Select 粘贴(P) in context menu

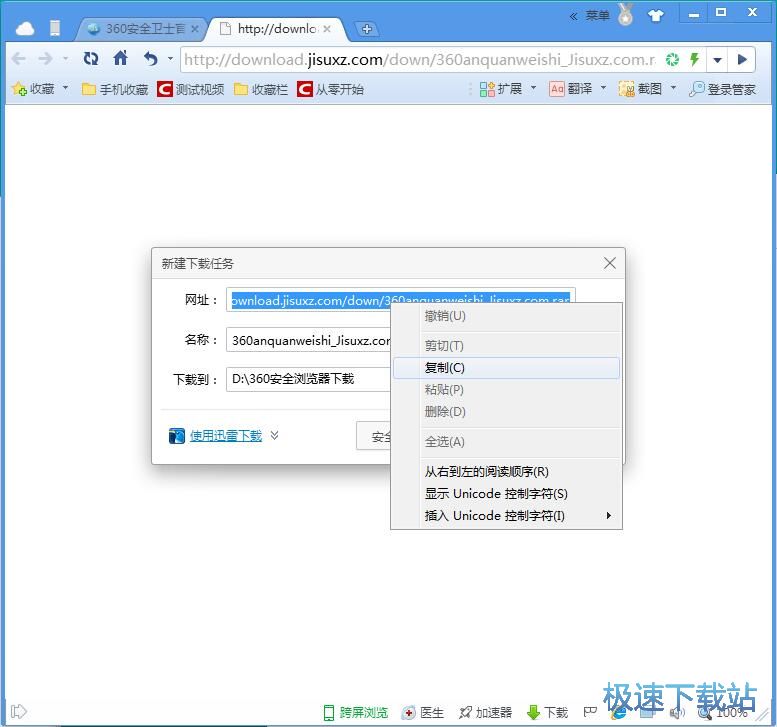(x=506, y=390)
